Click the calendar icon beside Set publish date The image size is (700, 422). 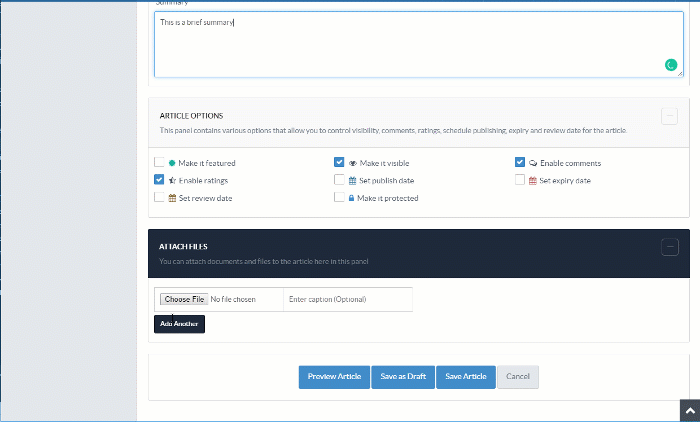(352, 180)
